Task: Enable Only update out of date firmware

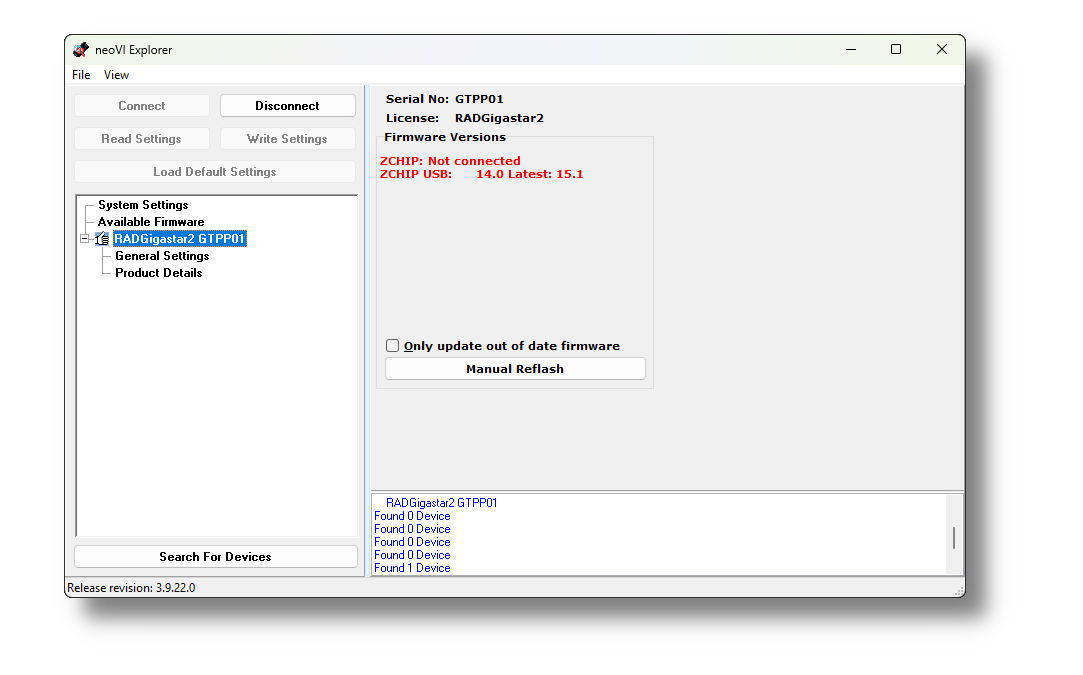Action: click(392, 345)
